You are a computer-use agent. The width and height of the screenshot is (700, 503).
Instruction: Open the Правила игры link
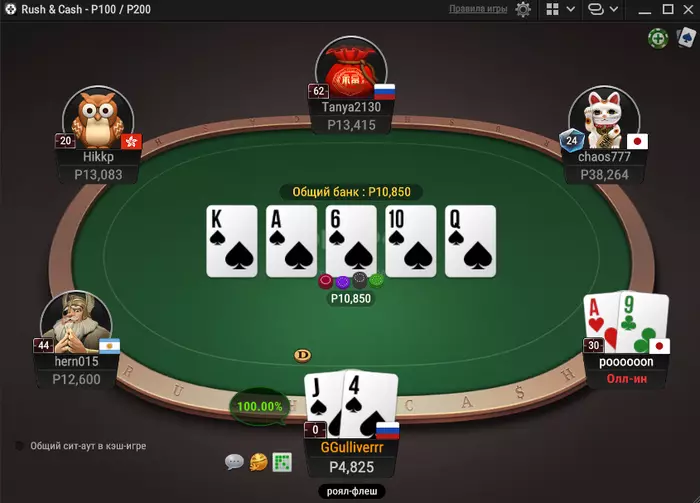pyautogui.click(x=478, y=9)
